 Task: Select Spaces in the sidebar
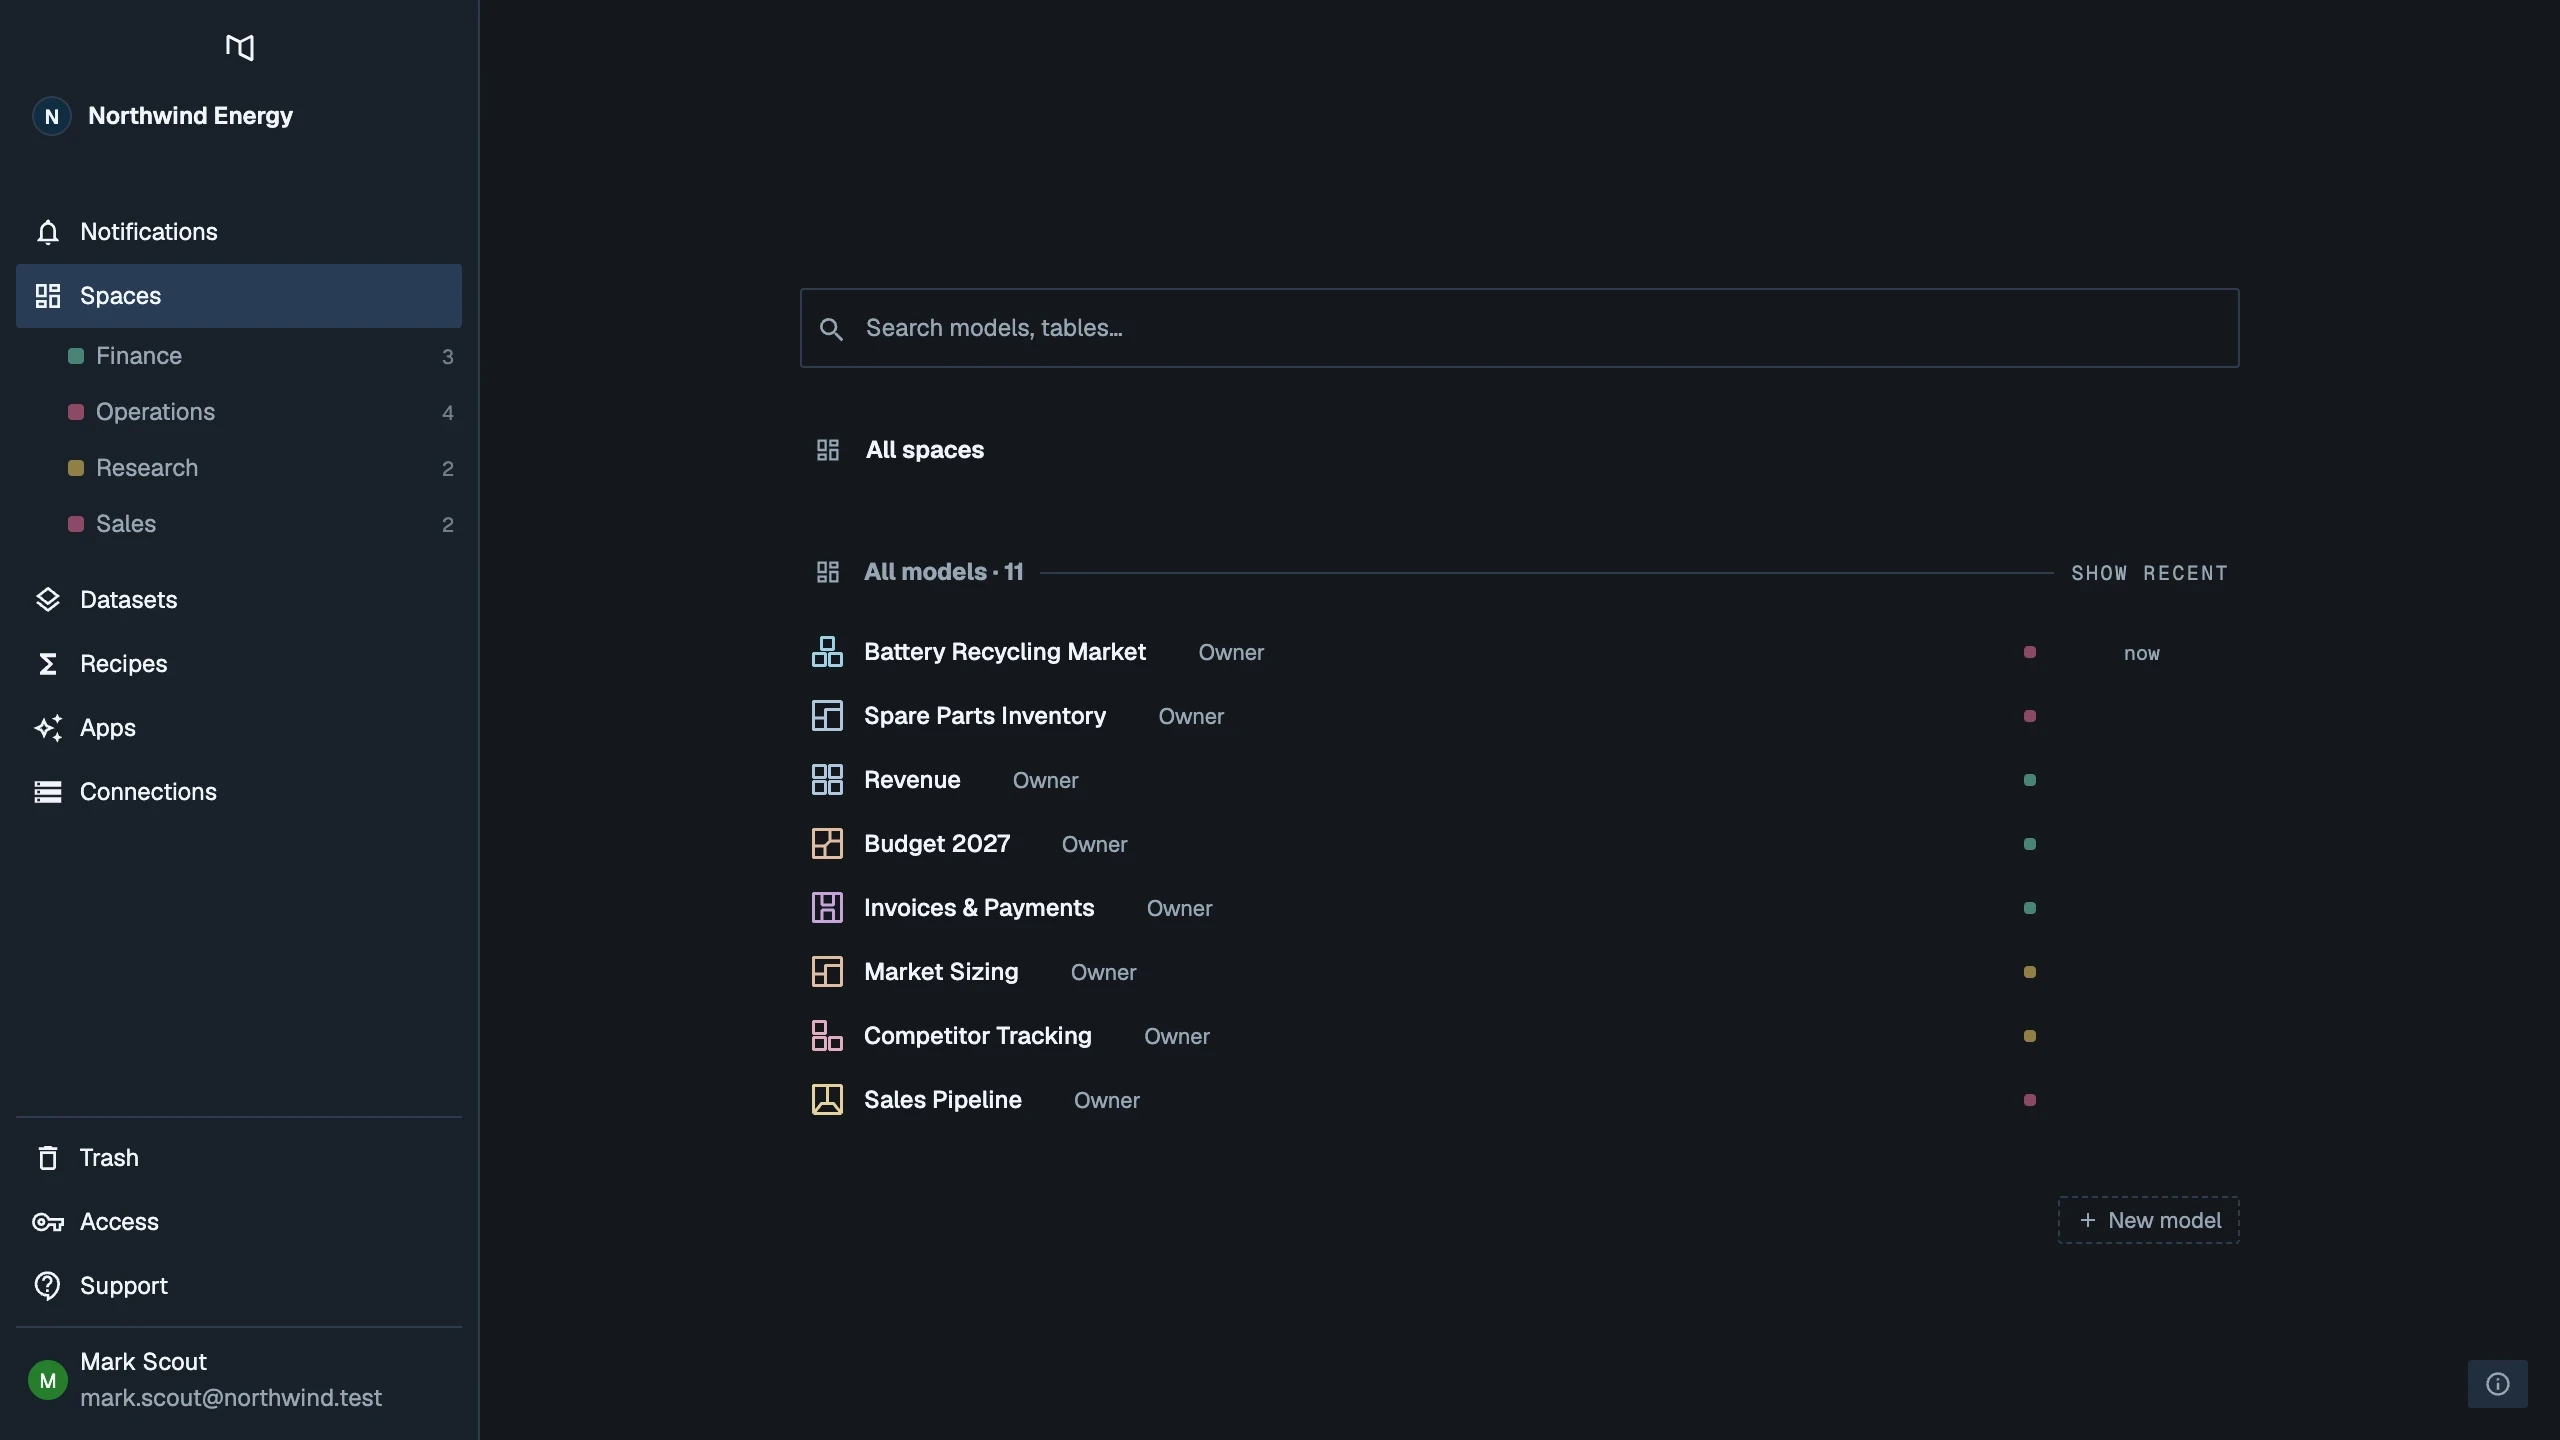click(x=239, y=296)
